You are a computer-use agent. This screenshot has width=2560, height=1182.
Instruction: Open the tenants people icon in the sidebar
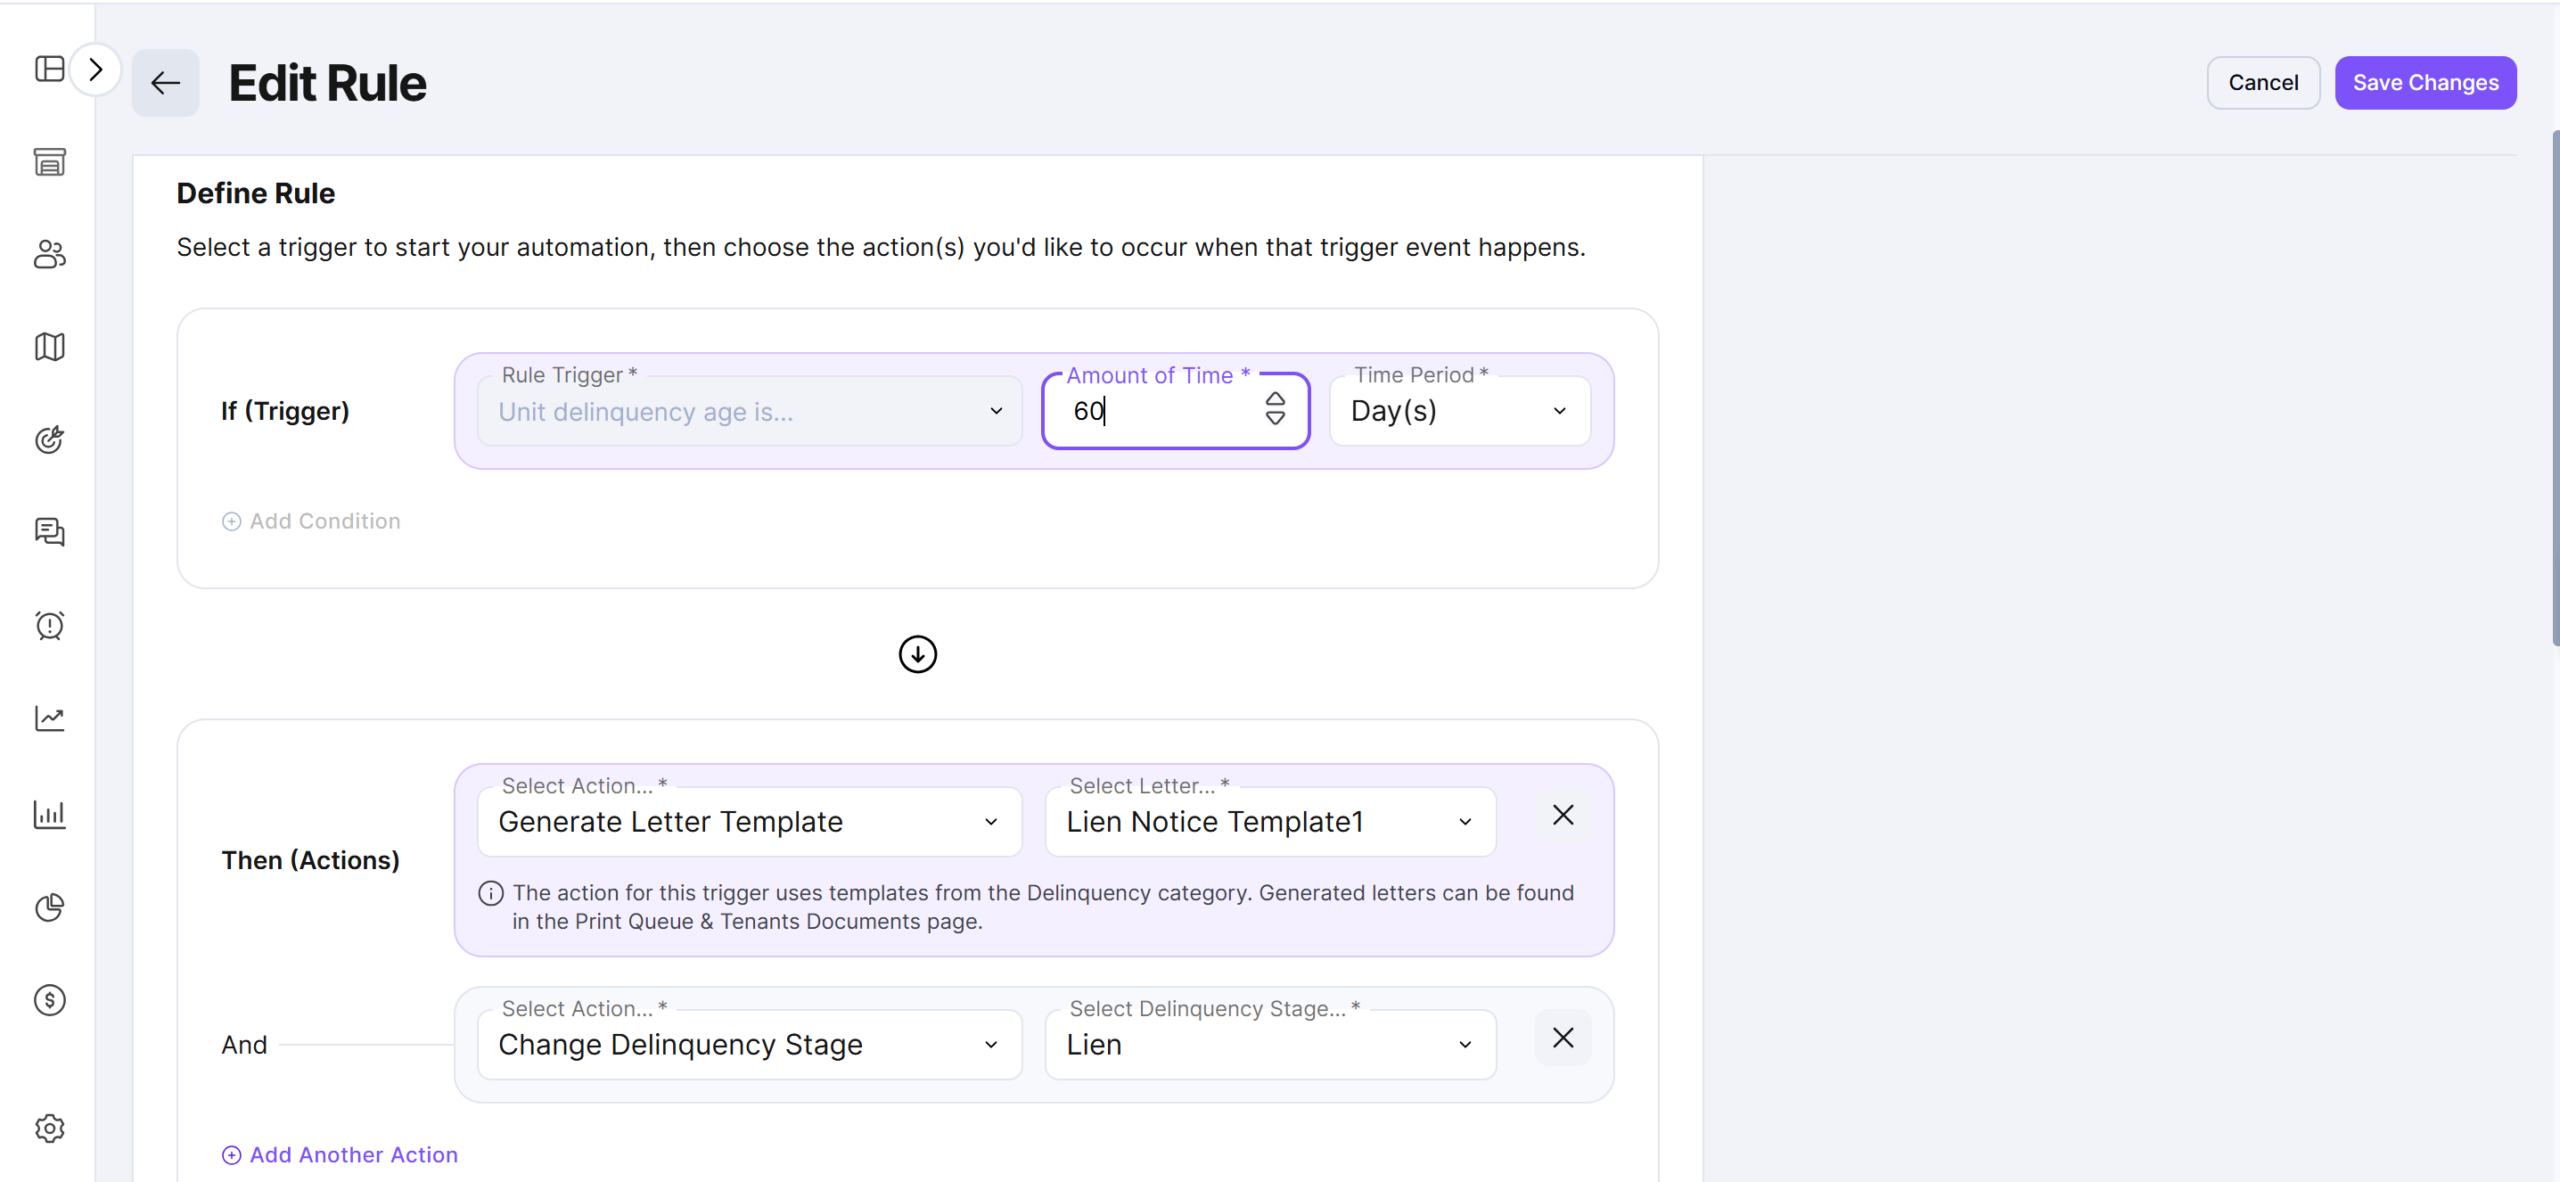point(49,255)
